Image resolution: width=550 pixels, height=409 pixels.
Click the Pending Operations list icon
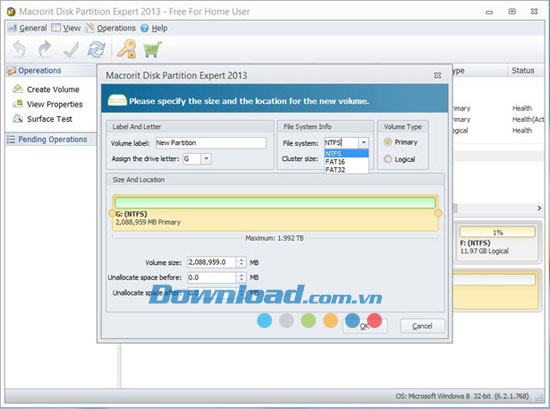[x=11, y=139]
